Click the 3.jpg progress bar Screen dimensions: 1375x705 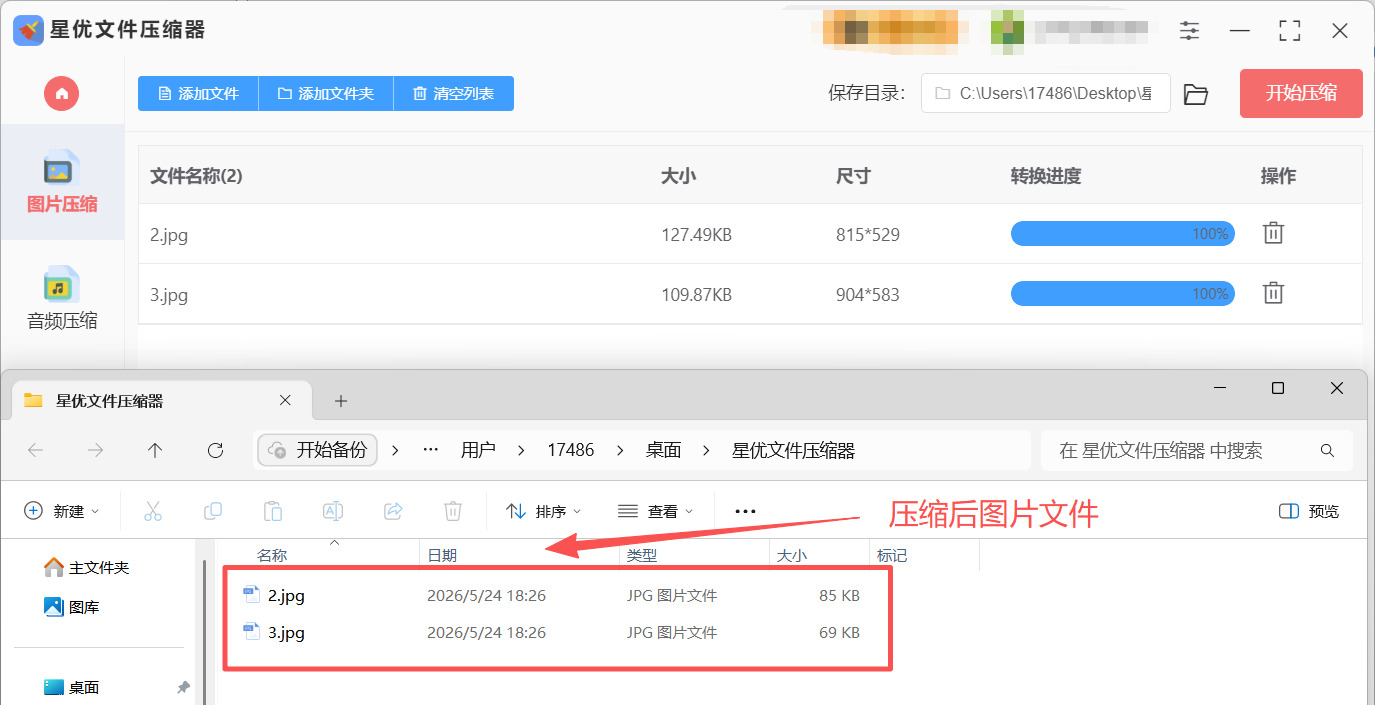[1122, 294]
